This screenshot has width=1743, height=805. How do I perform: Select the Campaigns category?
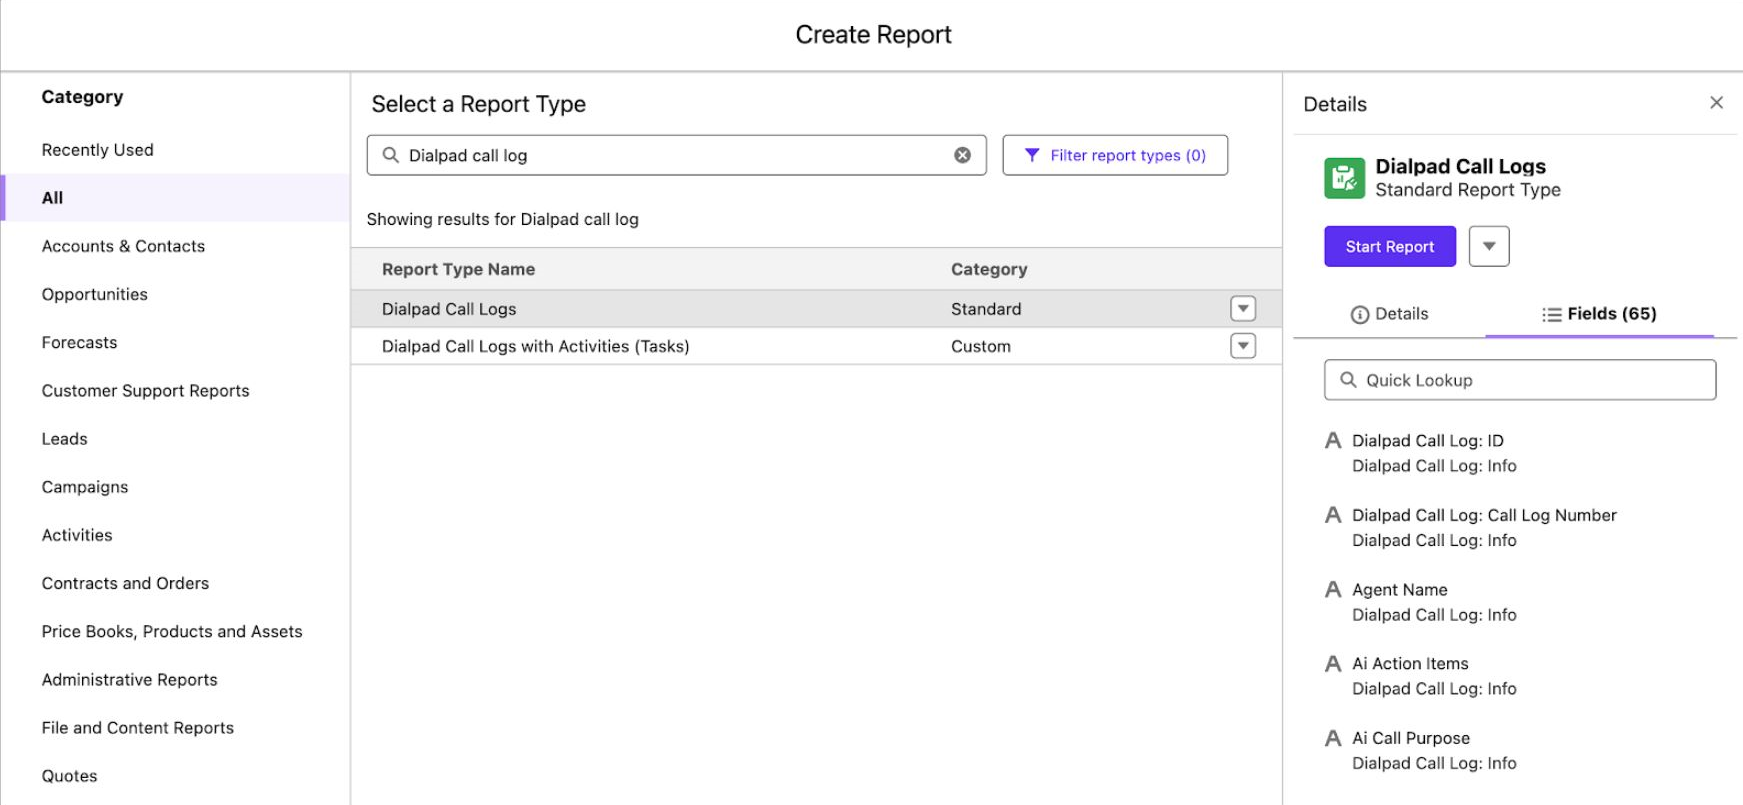coord(85,487)
